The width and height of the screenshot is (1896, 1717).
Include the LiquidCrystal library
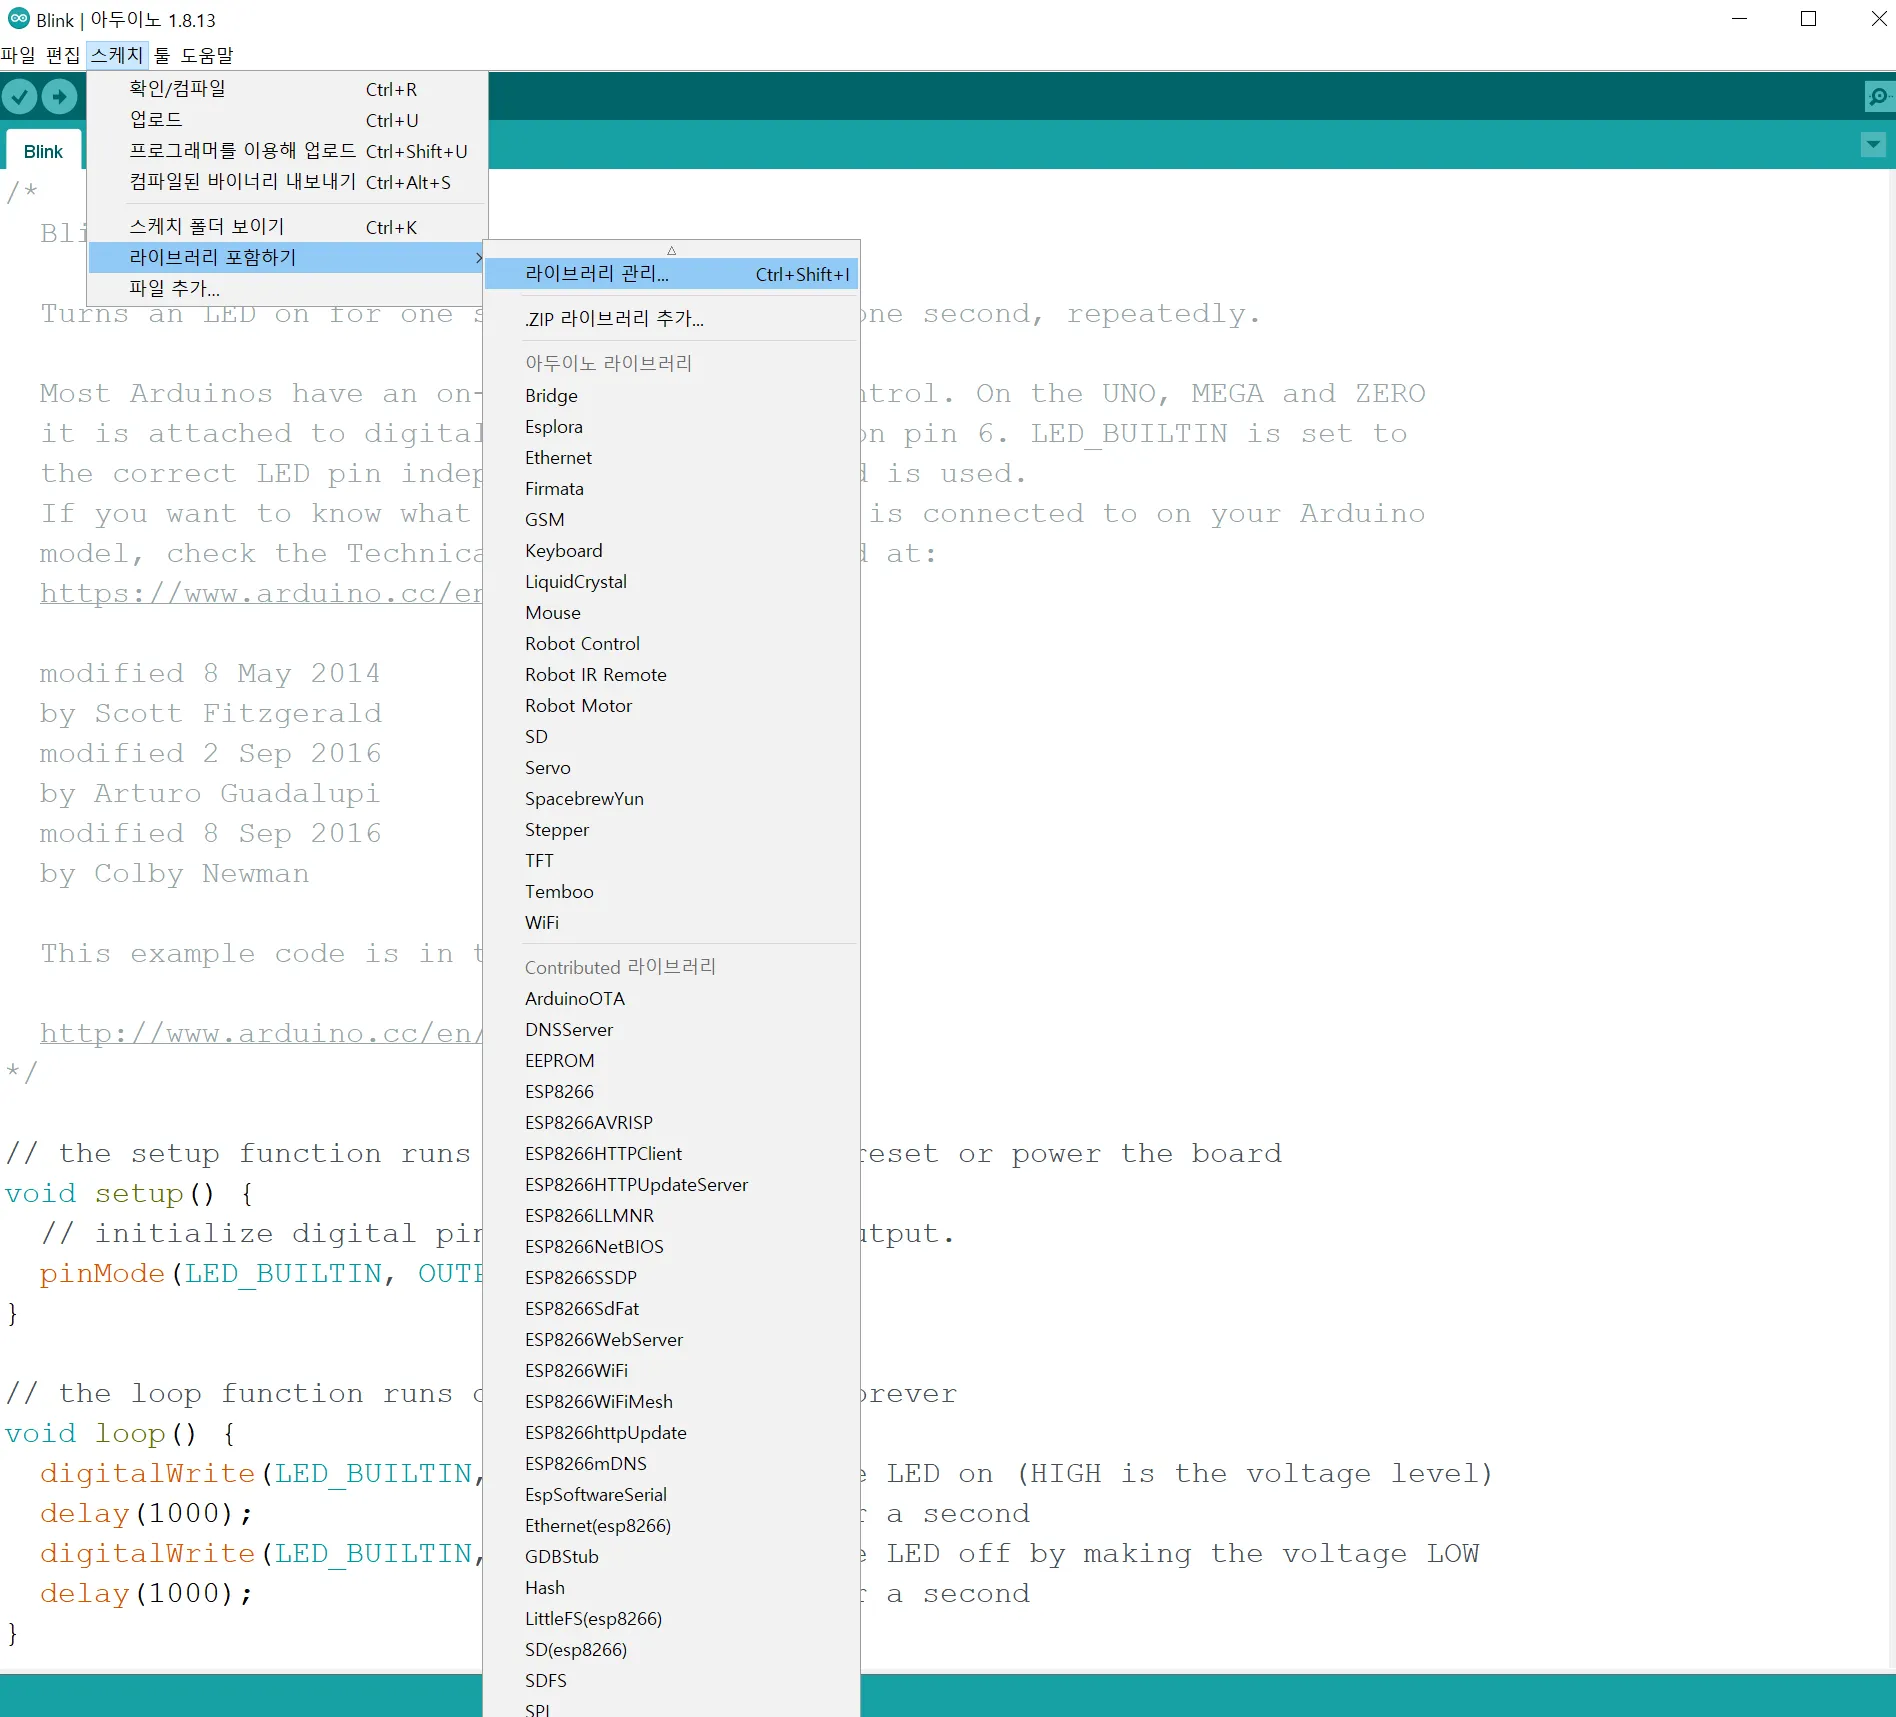tap(575, 582)
